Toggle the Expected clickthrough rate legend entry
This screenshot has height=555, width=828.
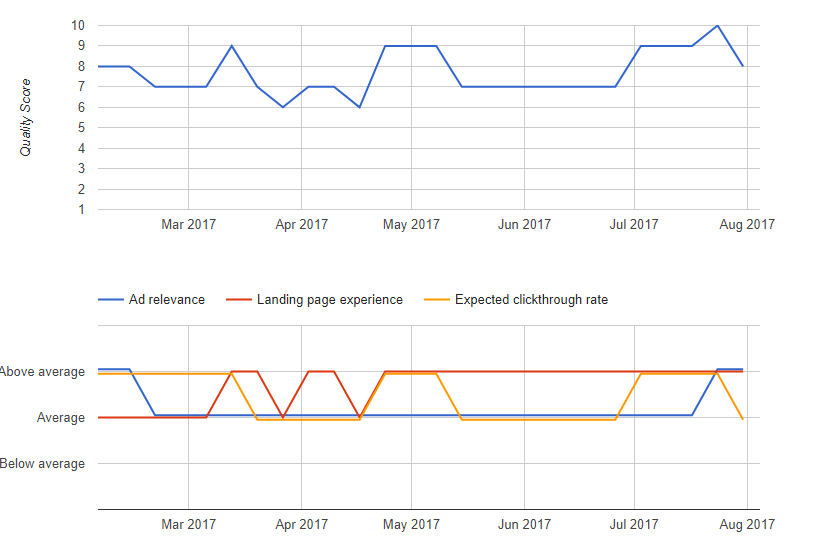pyautogui.click(x=530, y=299)
